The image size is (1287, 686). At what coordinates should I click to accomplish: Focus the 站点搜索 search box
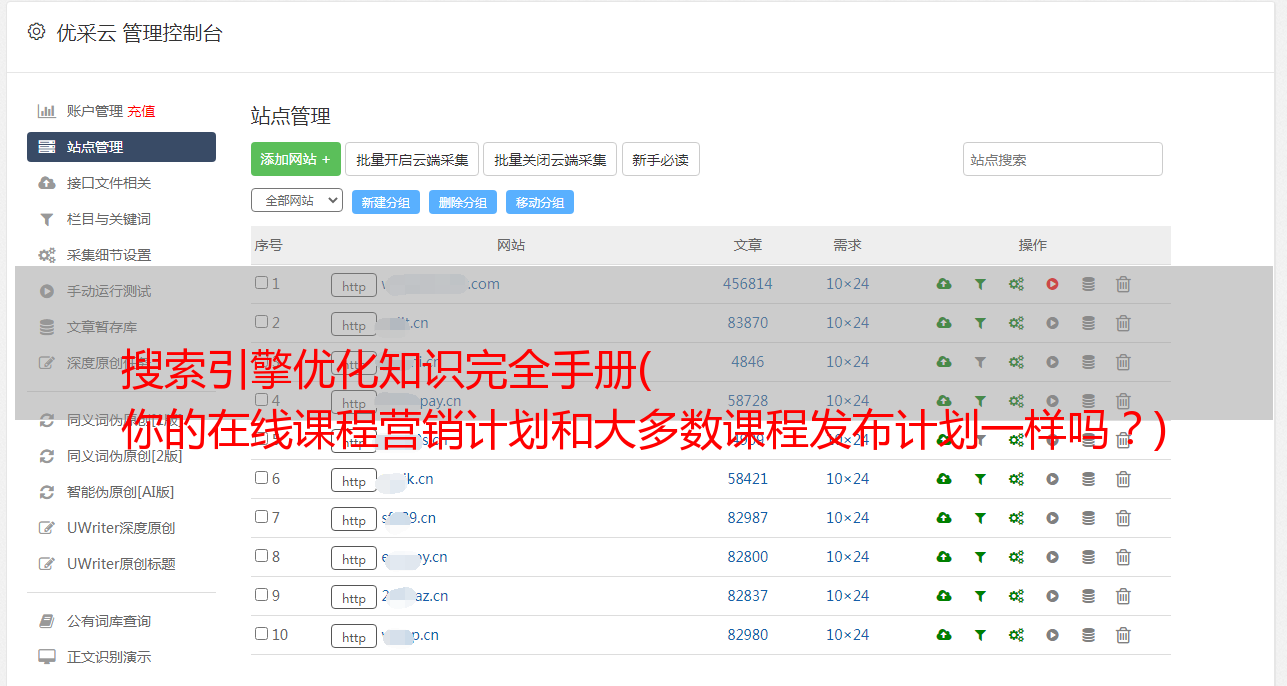tap(1063, 159)
